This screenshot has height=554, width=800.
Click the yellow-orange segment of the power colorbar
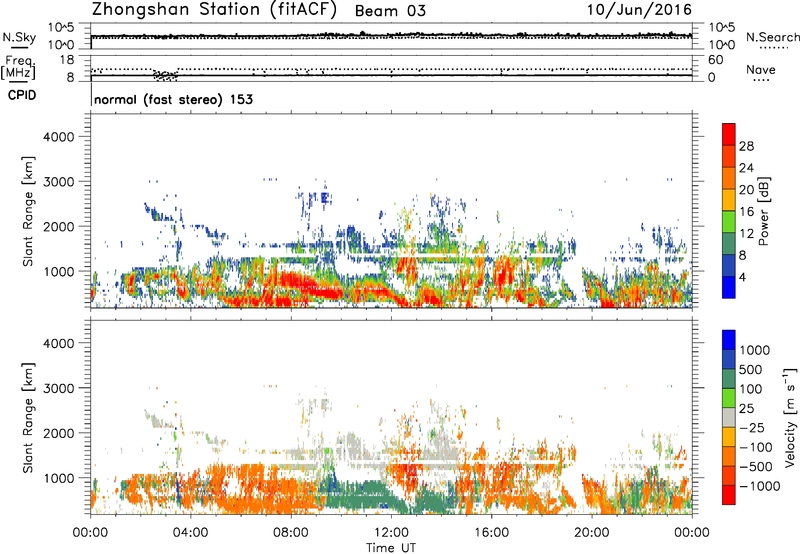click(x=729, y=199)
